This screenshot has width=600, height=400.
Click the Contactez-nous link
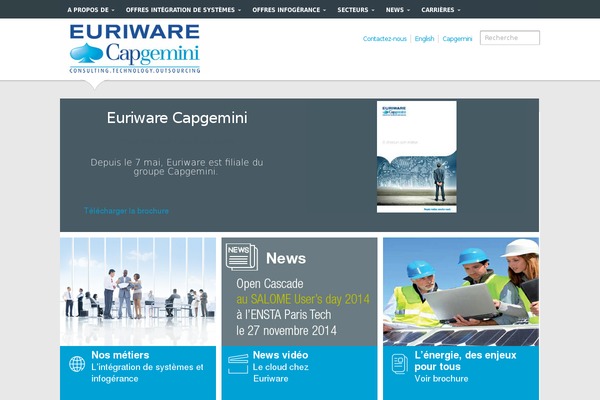(x=385, y=38)
